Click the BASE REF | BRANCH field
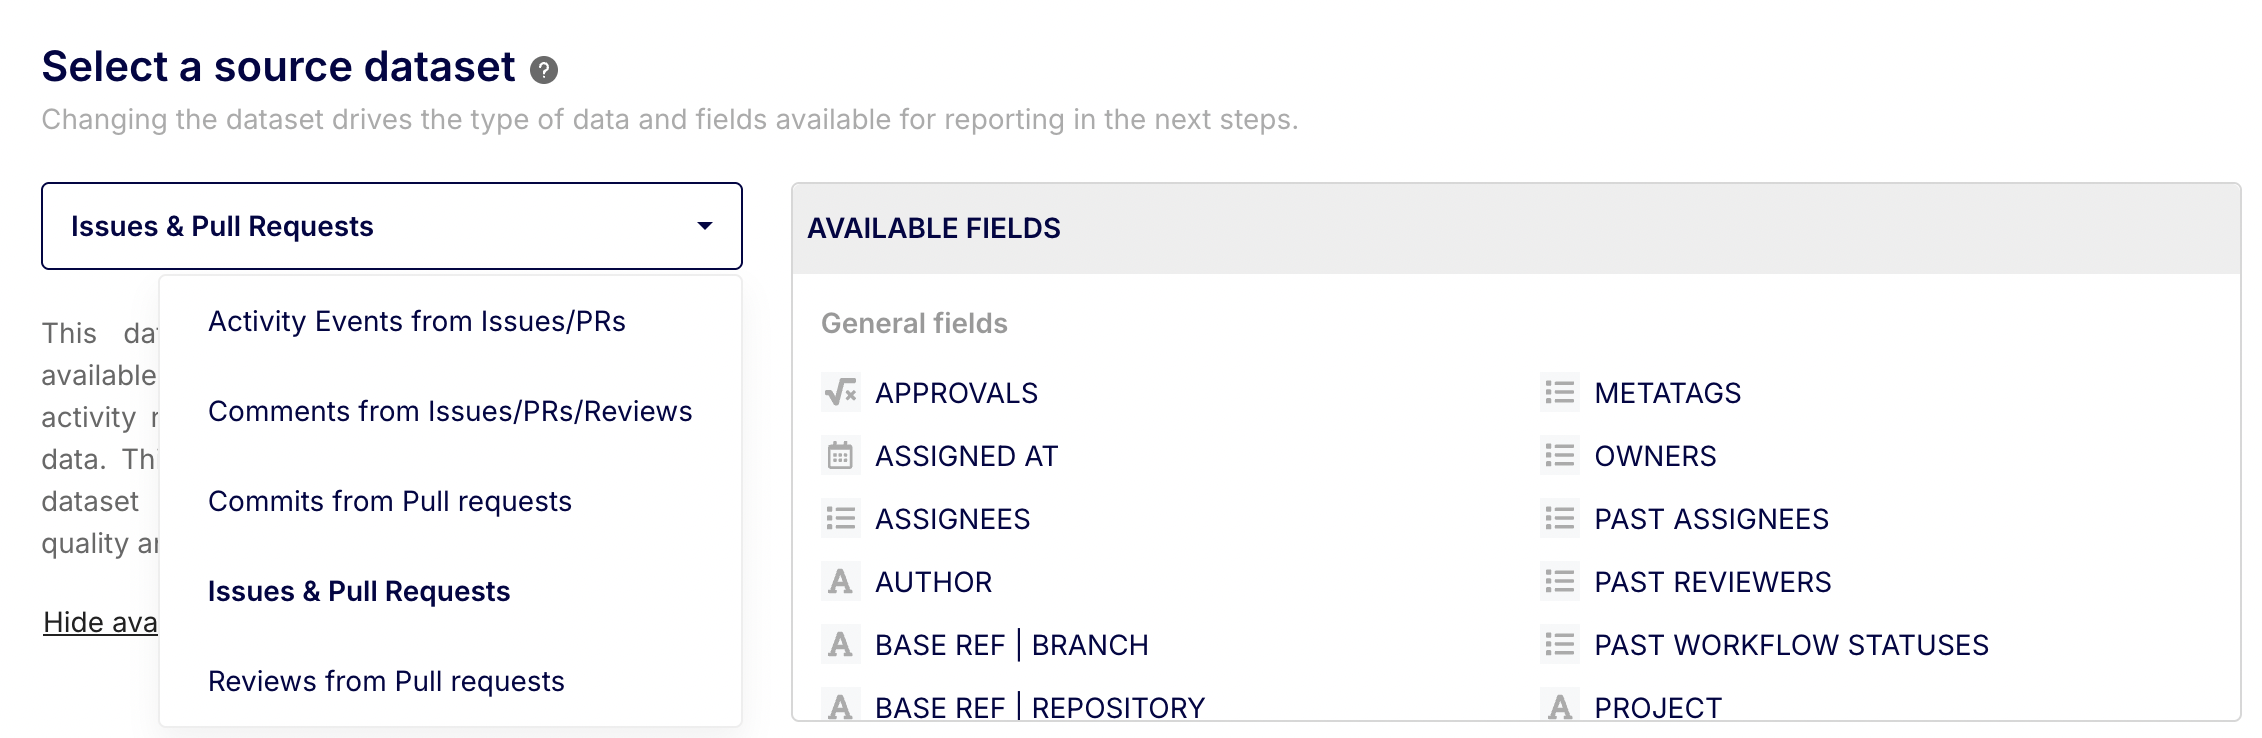This screenshot has height=738, width=2262. click(1011, 645)
